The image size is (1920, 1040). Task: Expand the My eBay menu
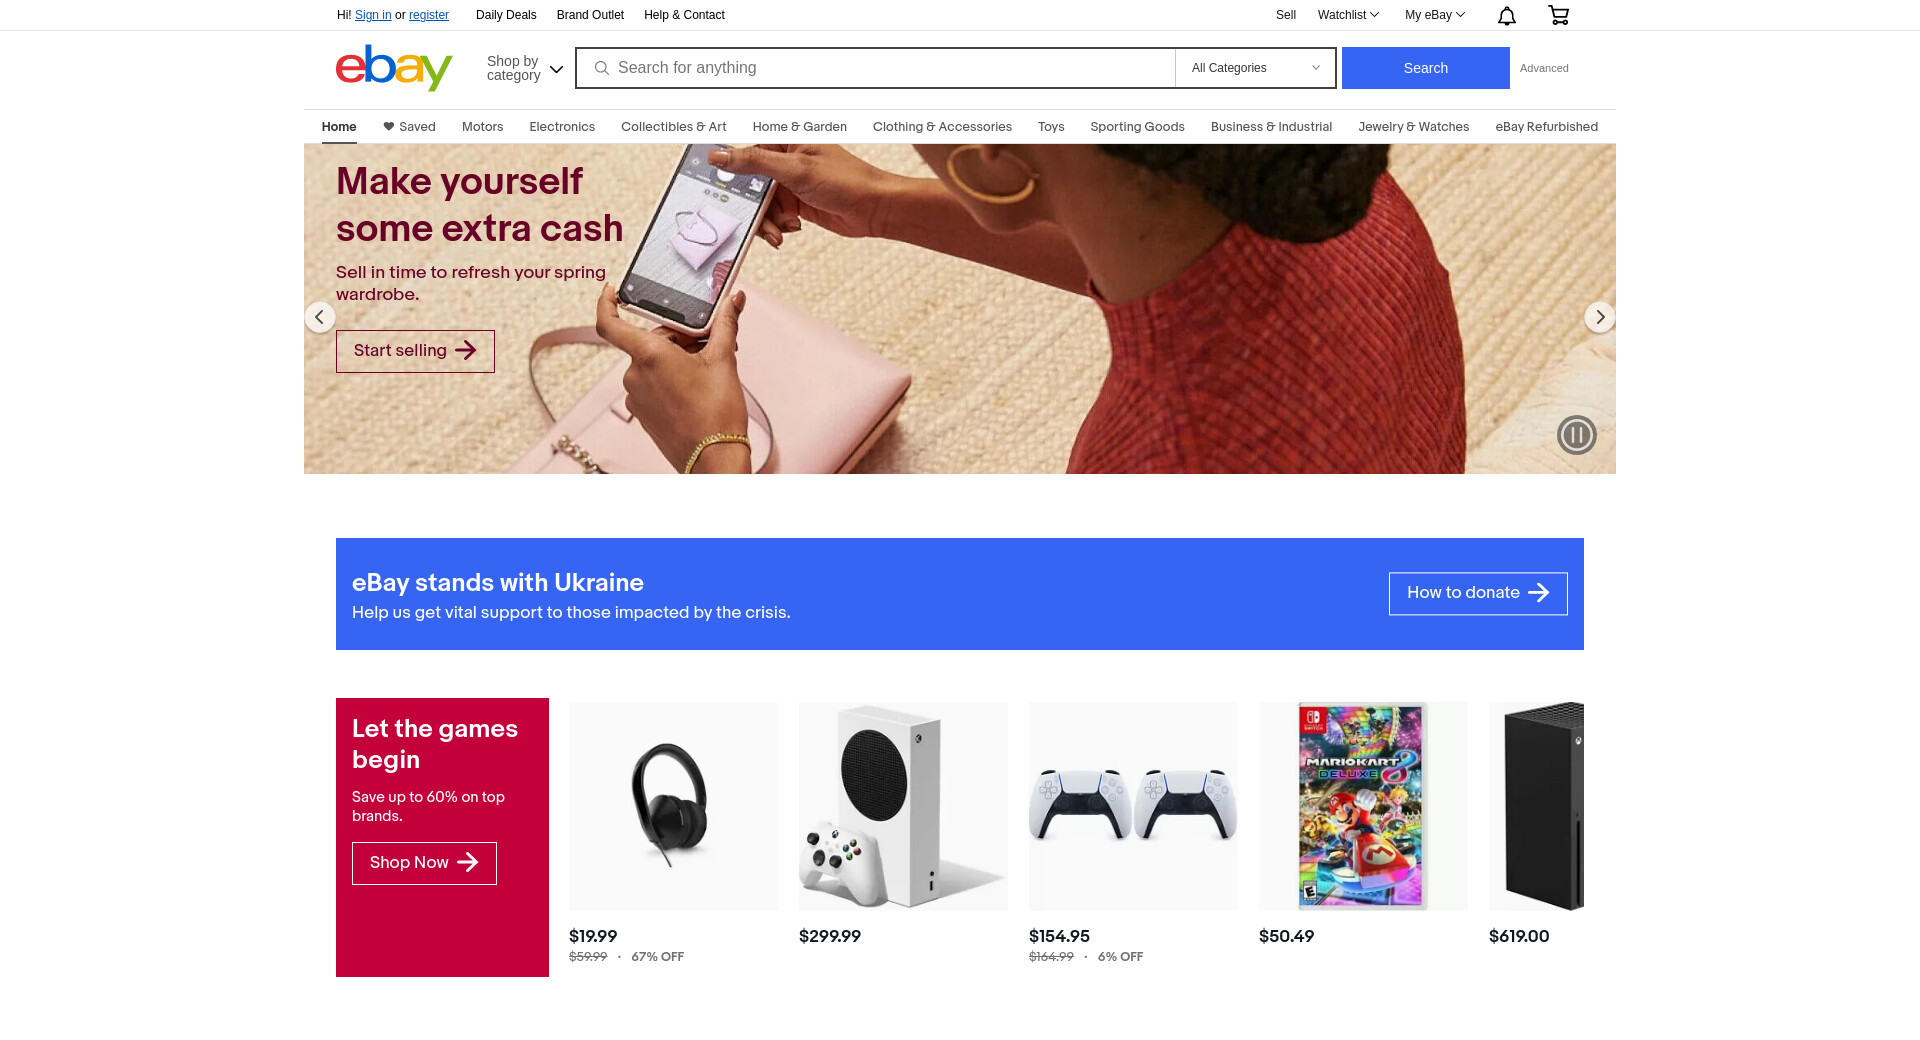(x=1434, y=15)
